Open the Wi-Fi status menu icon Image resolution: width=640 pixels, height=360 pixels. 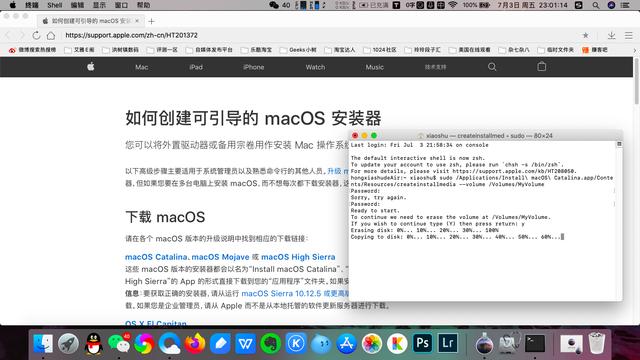(x=452, y=5)
